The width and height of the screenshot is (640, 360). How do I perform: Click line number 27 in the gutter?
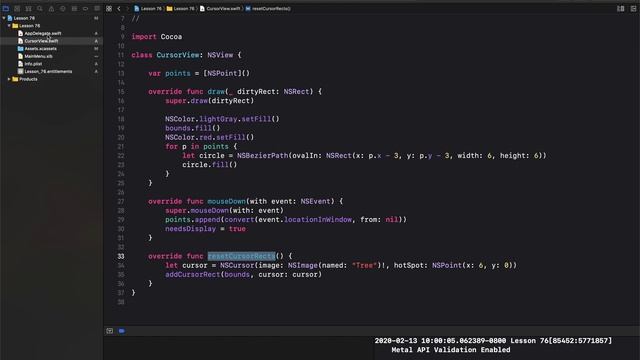121,201
